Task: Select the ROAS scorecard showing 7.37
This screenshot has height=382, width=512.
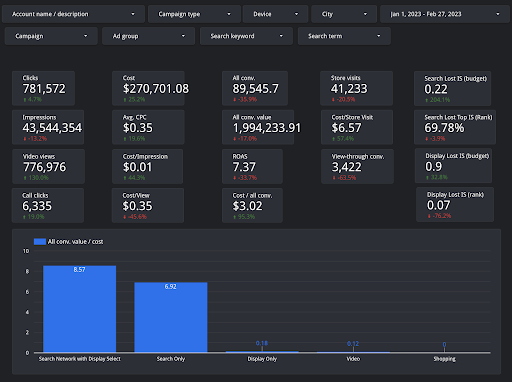Action: pos(252,166)
